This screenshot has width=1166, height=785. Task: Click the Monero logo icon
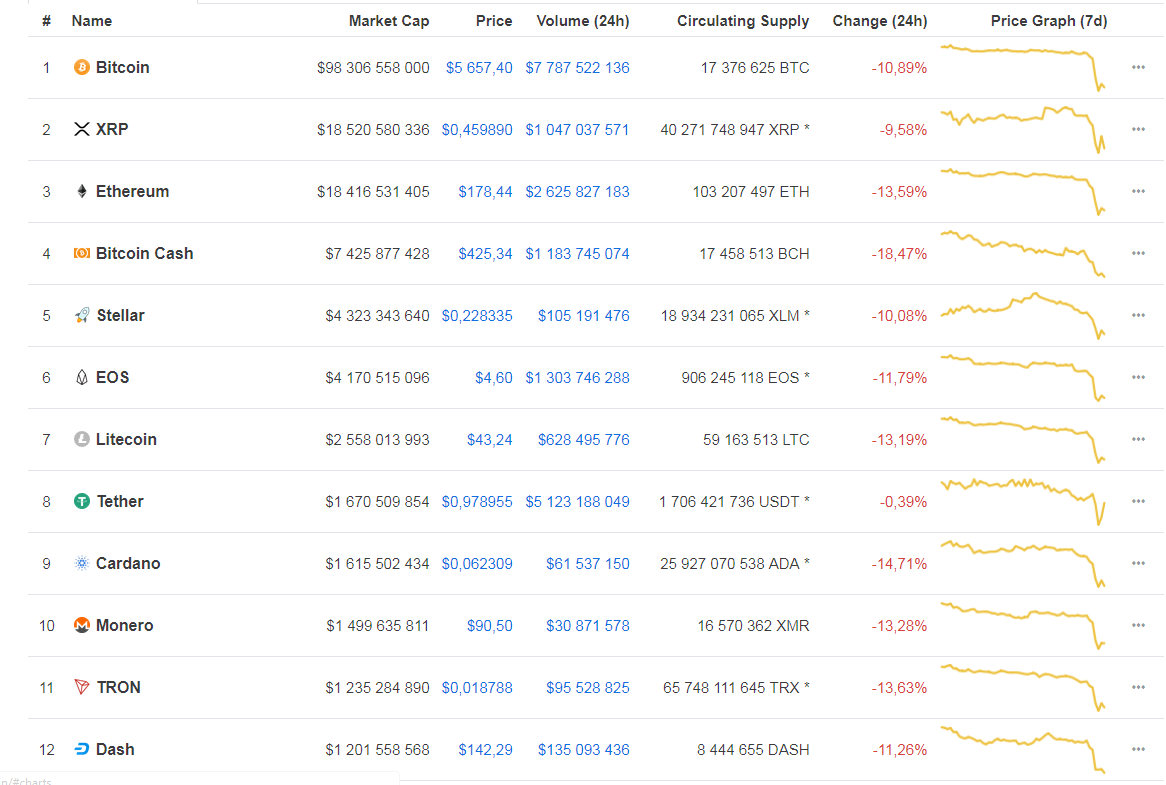(82, 625)
